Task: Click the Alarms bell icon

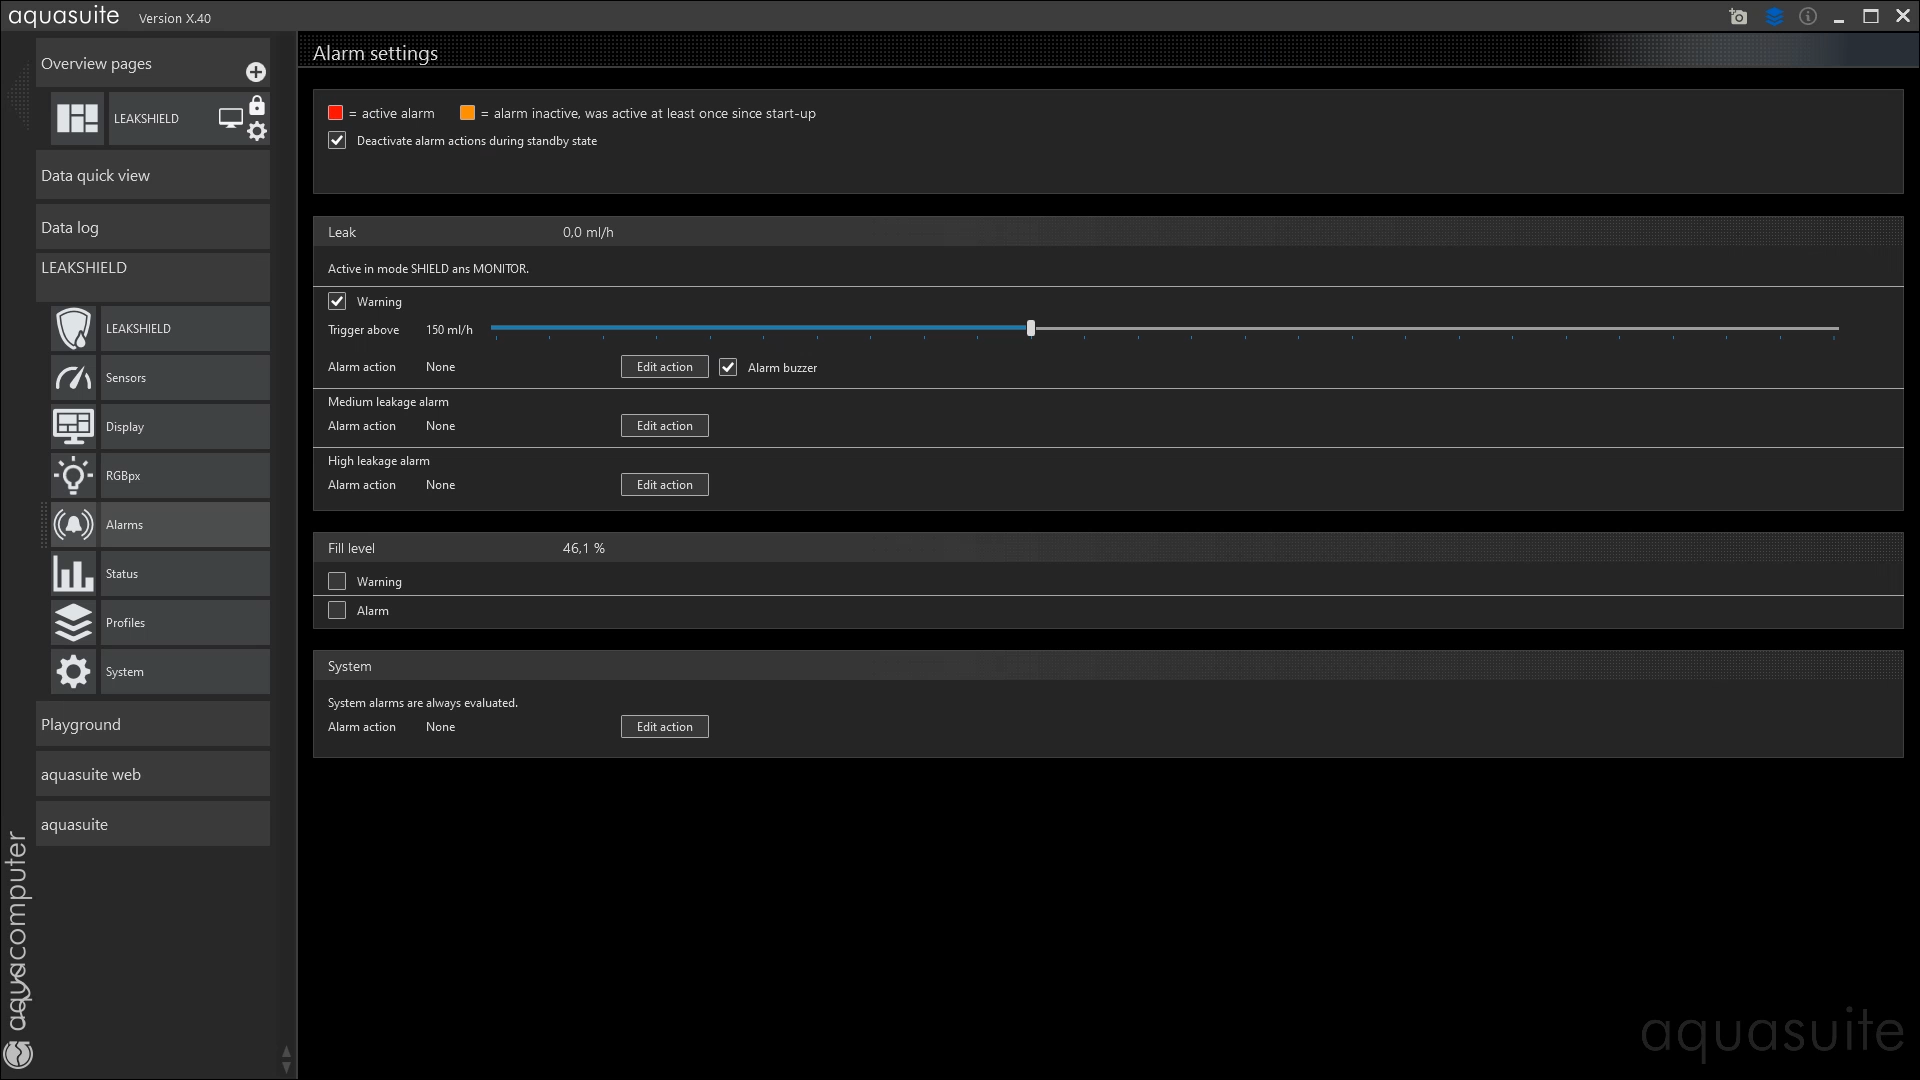Action: 74,524
